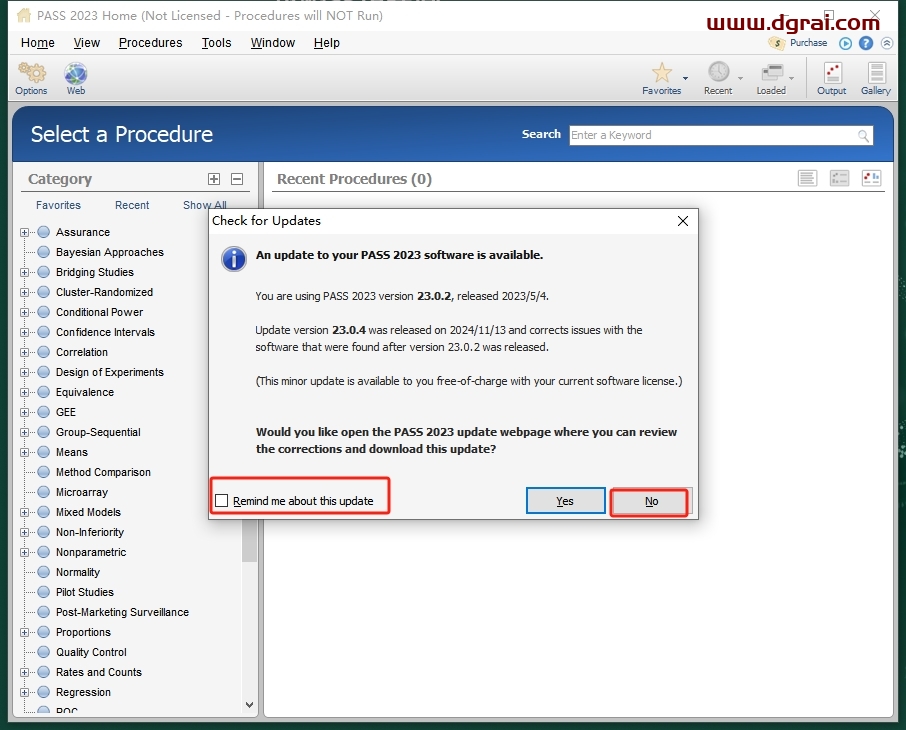Click the blue help question mark icon
906x730 pixels.
[x=866, y=43]
